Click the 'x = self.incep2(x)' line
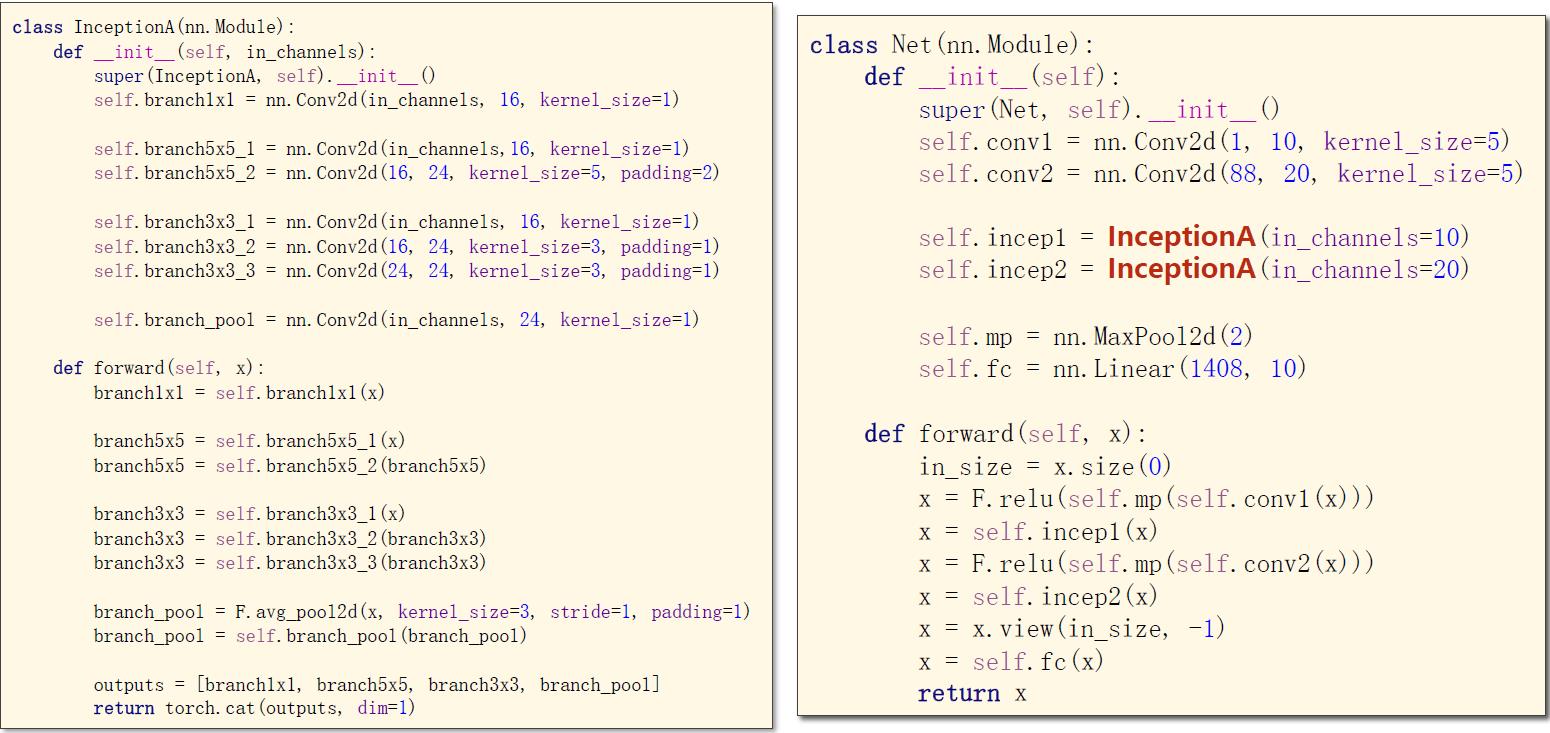This screenshot has width=1550, height=733. tap(1038, 596)
